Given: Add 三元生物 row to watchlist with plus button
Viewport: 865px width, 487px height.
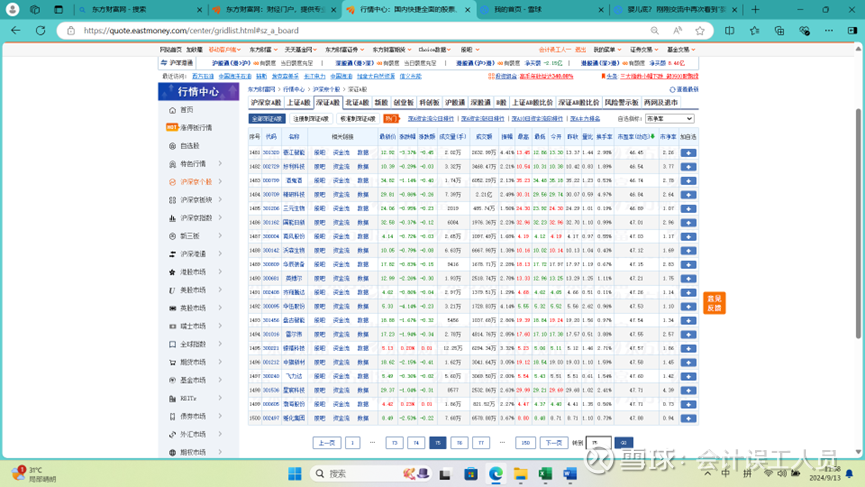Looking at the screenshot, I should (x=688, y=208).
